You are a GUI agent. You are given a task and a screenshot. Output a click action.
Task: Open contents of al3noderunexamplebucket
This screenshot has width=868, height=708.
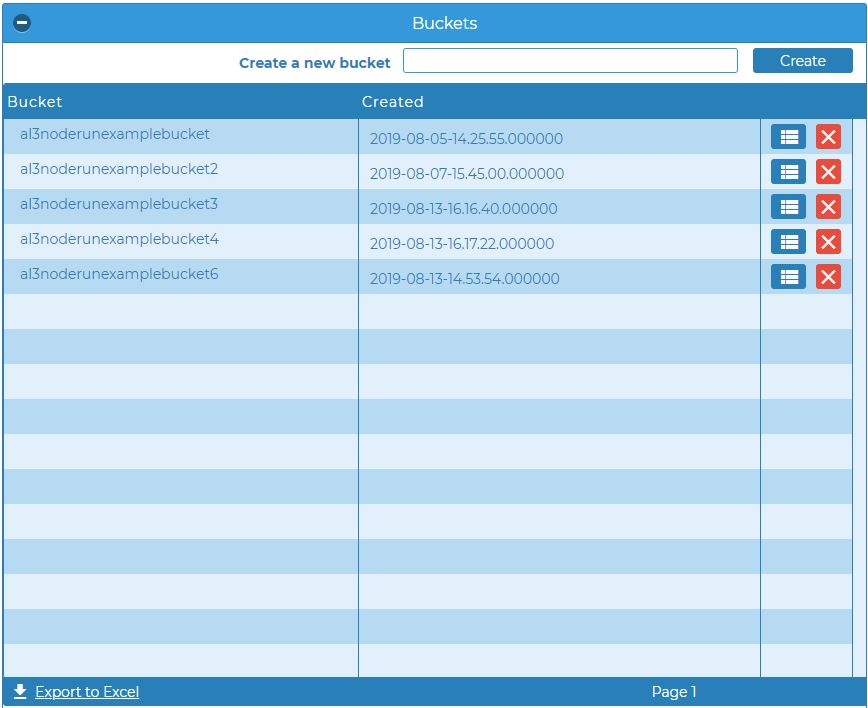tap(789, 136)
